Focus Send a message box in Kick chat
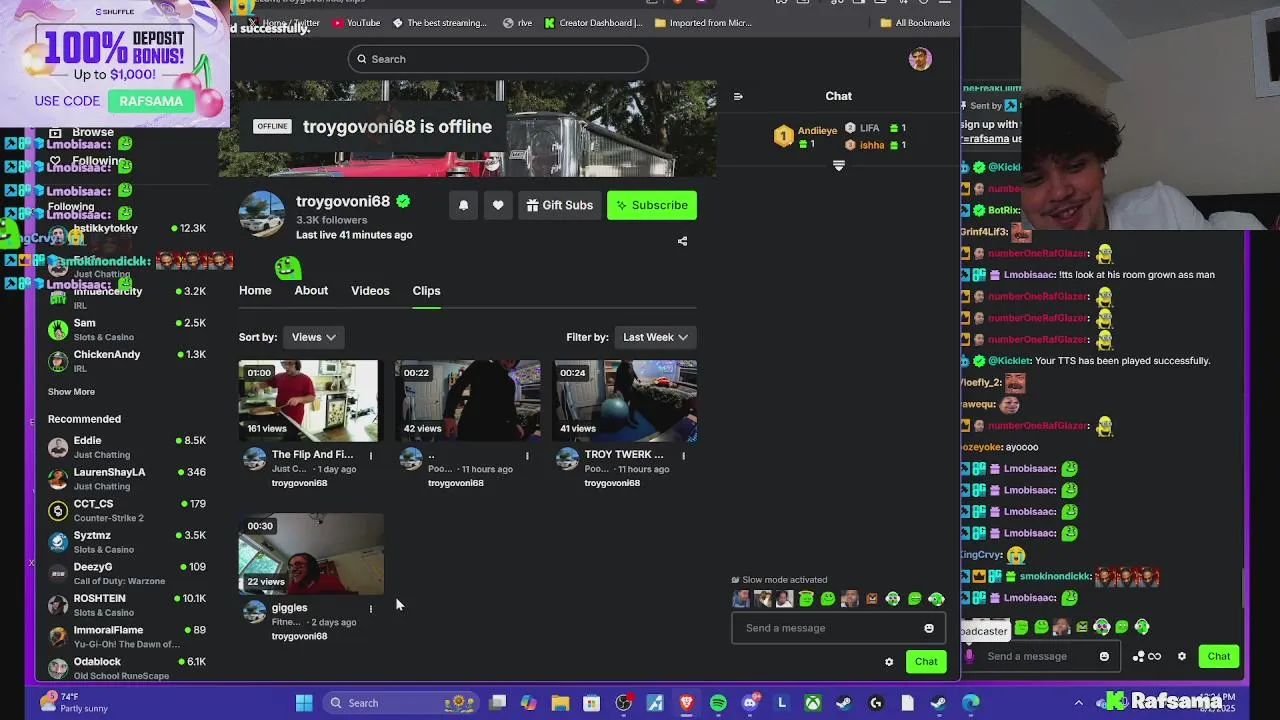The image size is (1280, 720). (838, 628)
